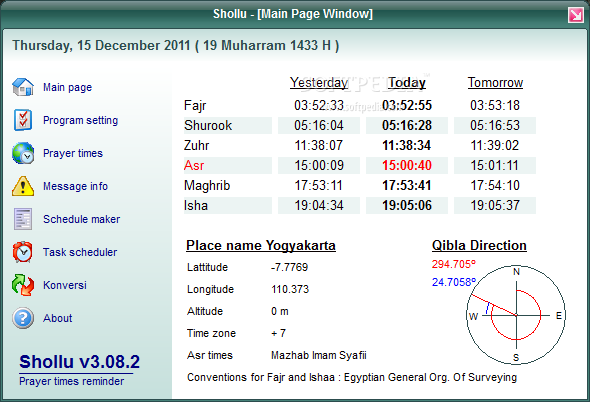This screenshot has height=402, width=590.
Task: Click yesterday's Fajr time 03:52:33
Action: [319, 105]
